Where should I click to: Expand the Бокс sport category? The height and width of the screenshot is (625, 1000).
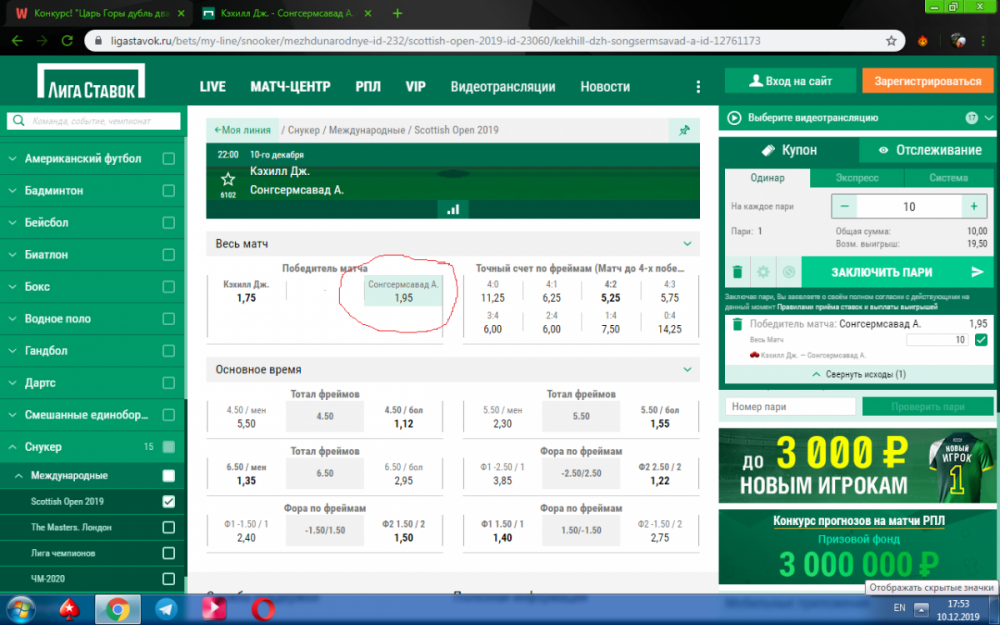click(13, 286)
